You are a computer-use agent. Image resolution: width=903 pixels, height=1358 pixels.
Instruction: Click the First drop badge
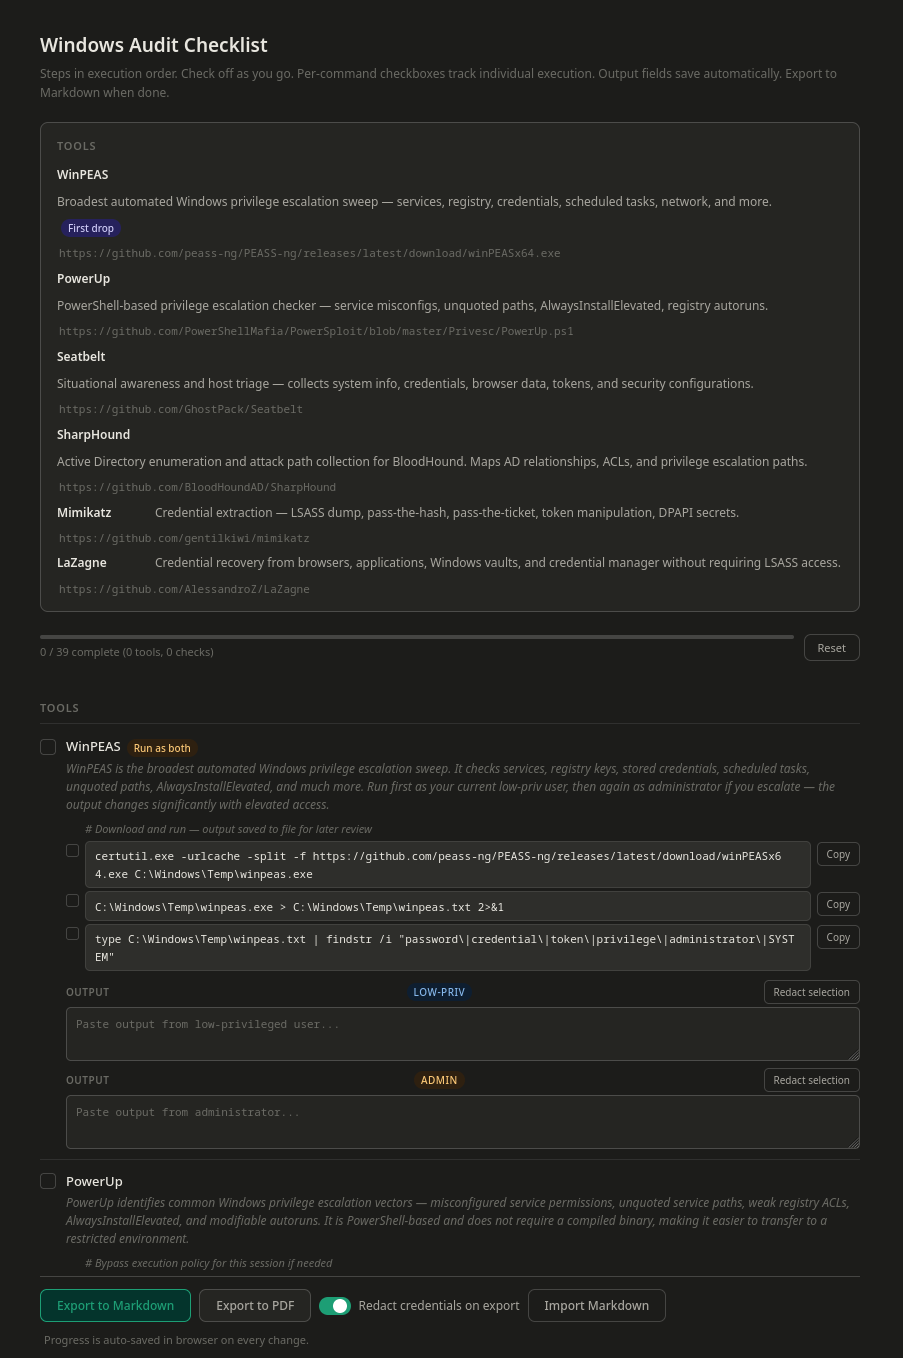tap(91, 228)
